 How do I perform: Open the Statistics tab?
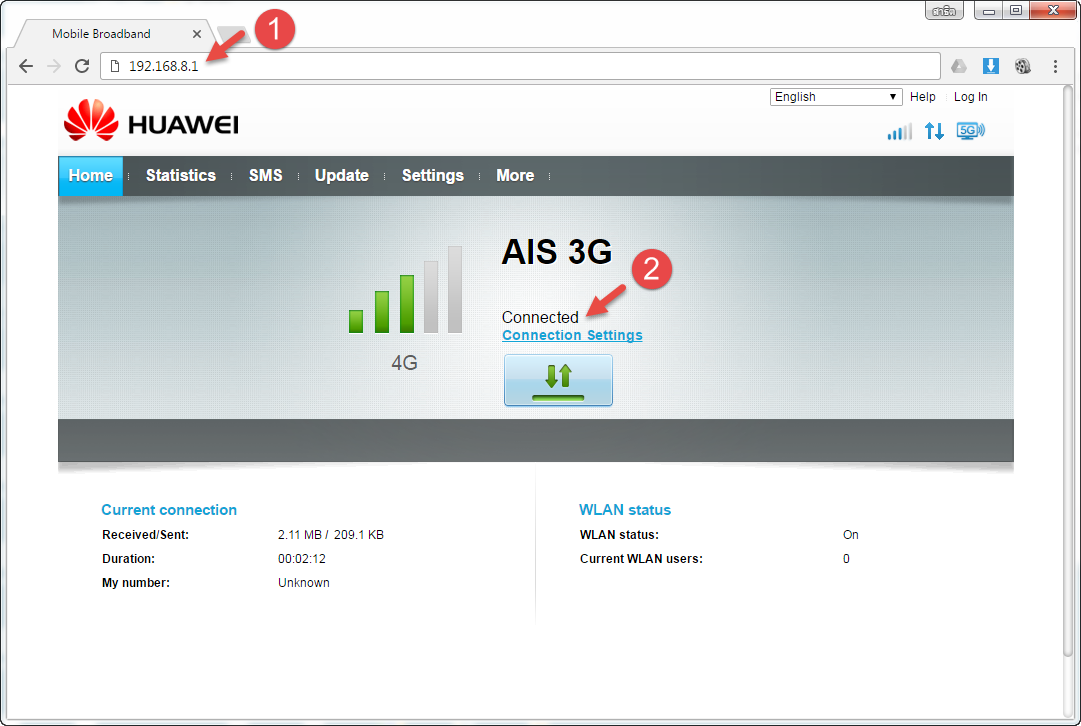tap(181, 176)
